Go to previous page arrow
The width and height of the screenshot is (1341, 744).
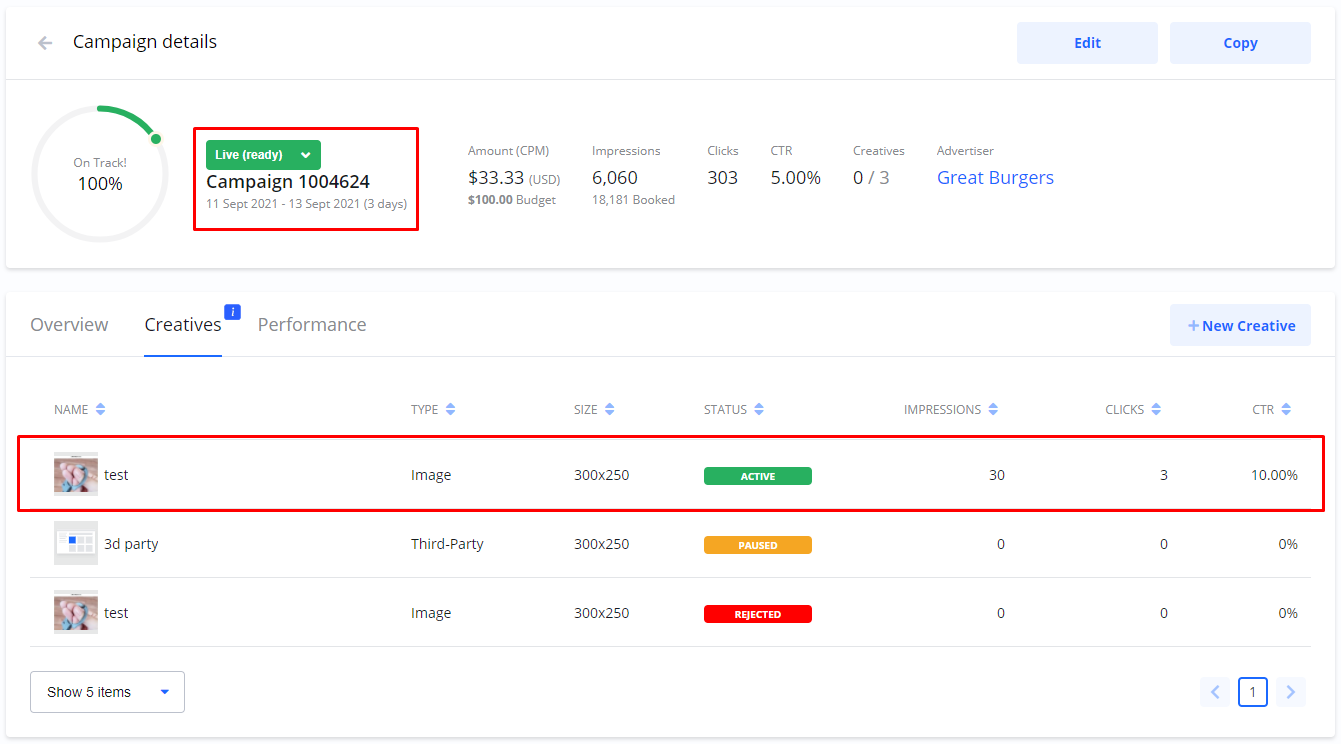point(1215,692)
